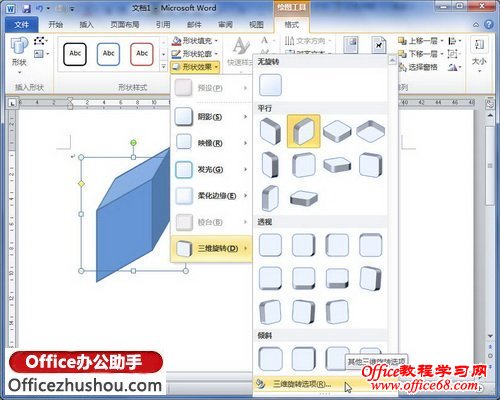Switch to the 邮件 Mailings tab

tap(194, 25)
